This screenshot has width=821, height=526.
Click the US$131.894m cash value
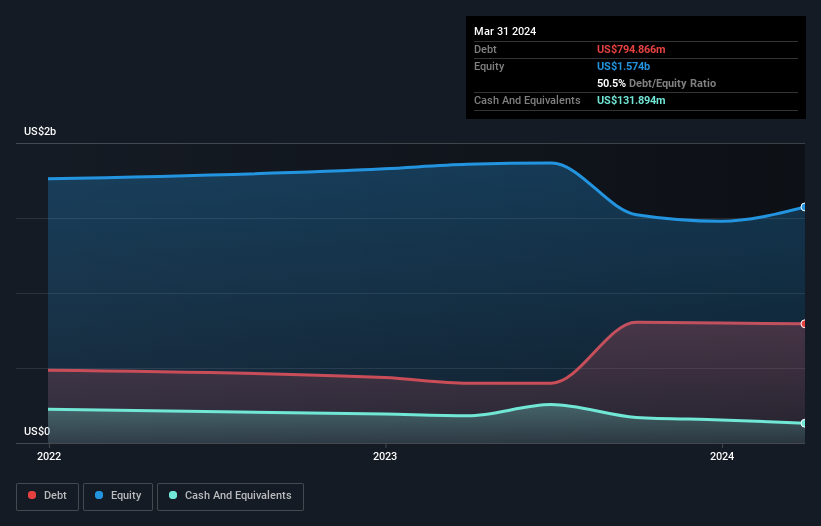(631, 100)
